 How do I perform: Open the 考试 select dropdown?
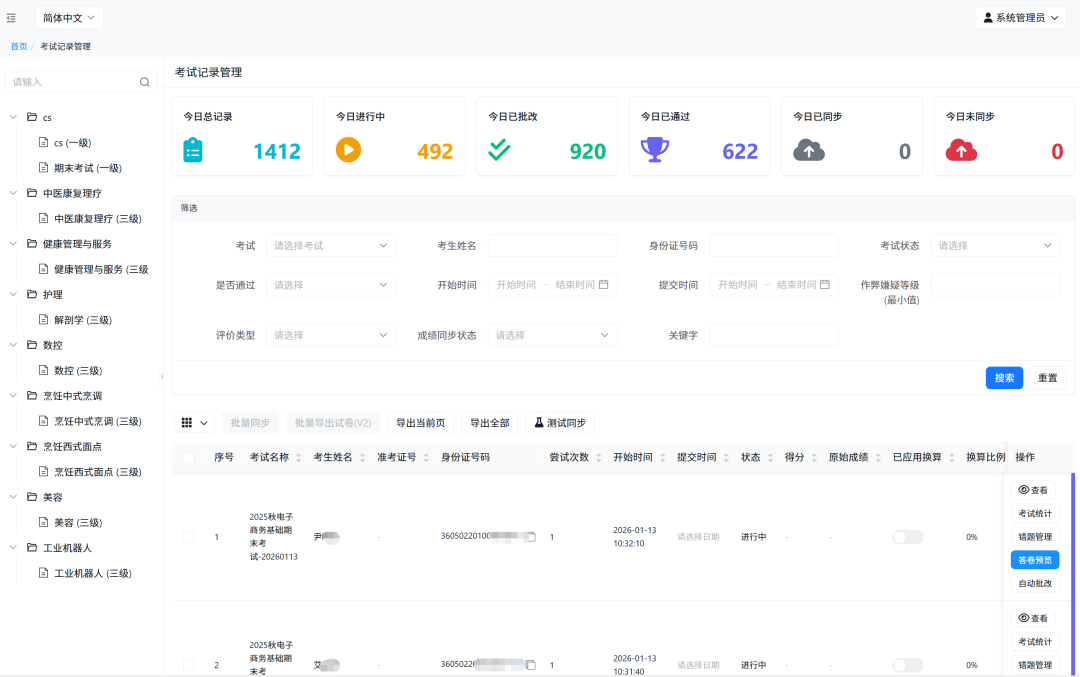pos(331,245)
